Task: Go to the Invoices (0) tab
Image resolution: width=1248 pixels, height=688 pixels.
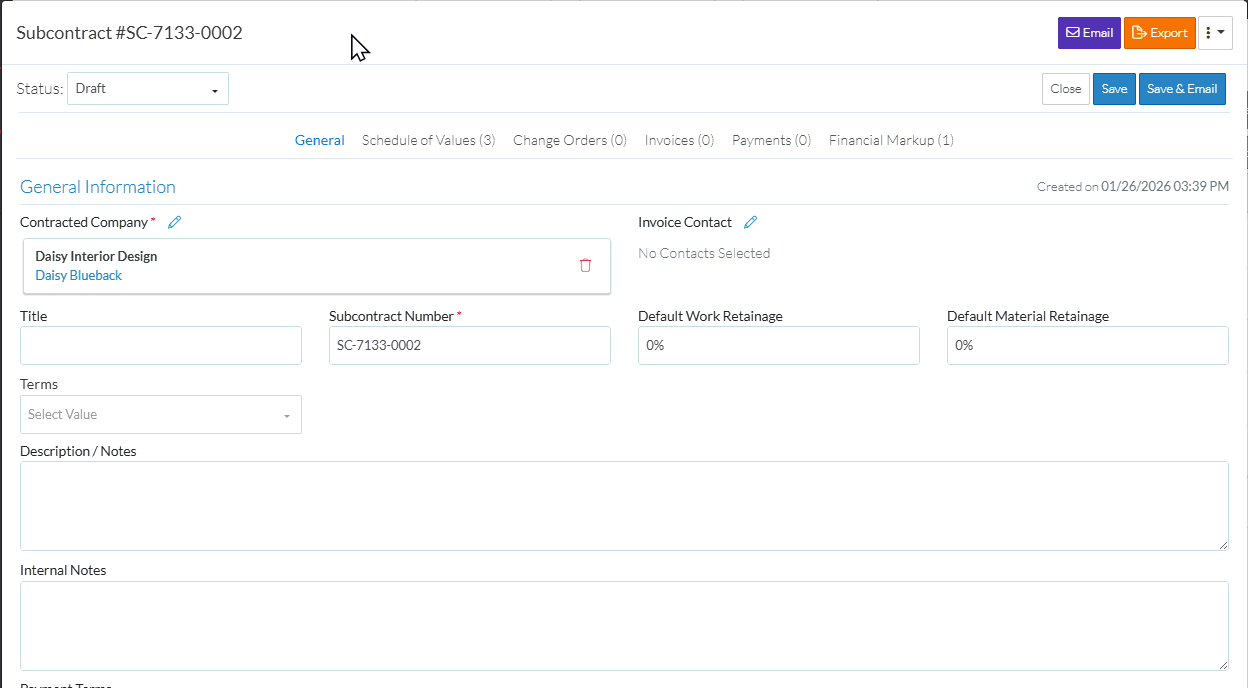Action: [679, 140]
